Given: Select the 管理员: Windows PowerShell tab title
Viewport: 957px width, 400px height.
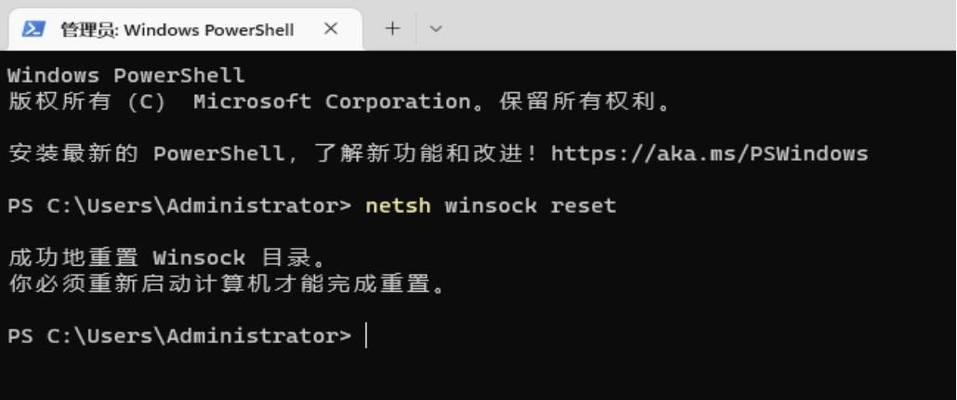Looking at the screenshot, I should 177,30.
